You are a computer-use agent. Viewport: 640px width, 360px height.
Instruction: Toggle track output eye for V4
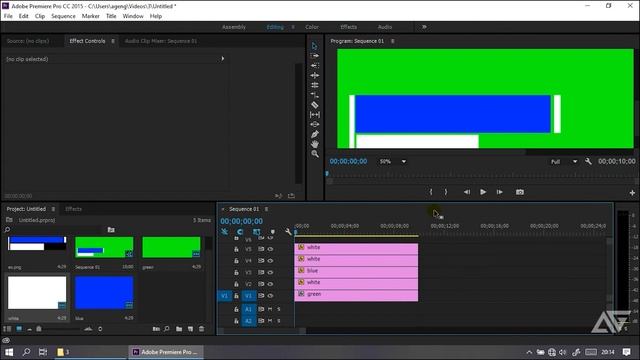coord(270,260)
